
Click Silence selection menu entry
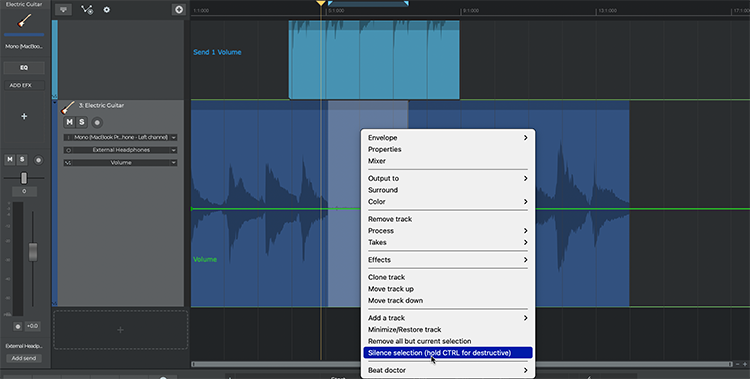pos(448,353)
